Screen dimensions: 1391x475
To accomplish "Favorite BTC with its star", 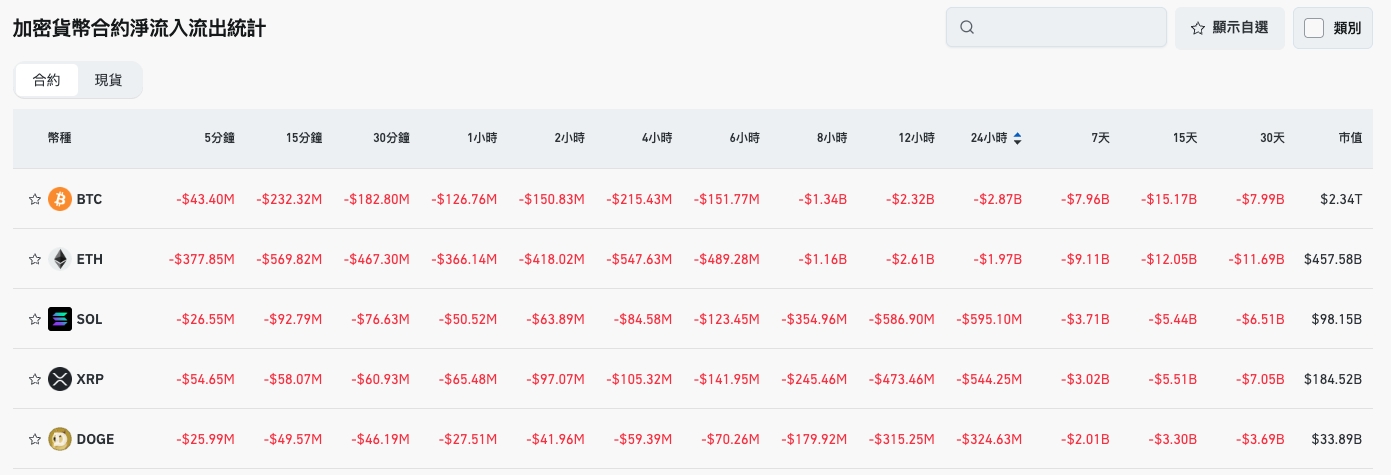I will click(x=34, y=199).
